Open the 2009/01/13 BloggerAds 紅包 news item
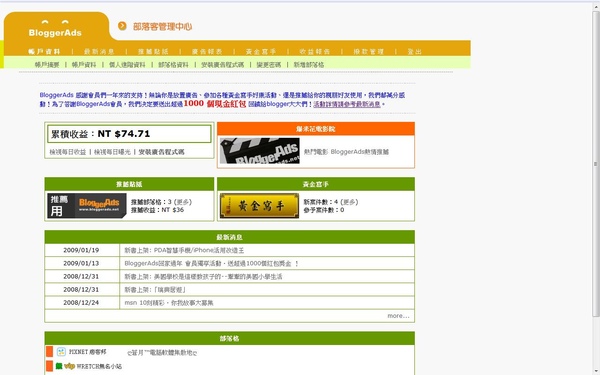 click(x=211, y=263)
